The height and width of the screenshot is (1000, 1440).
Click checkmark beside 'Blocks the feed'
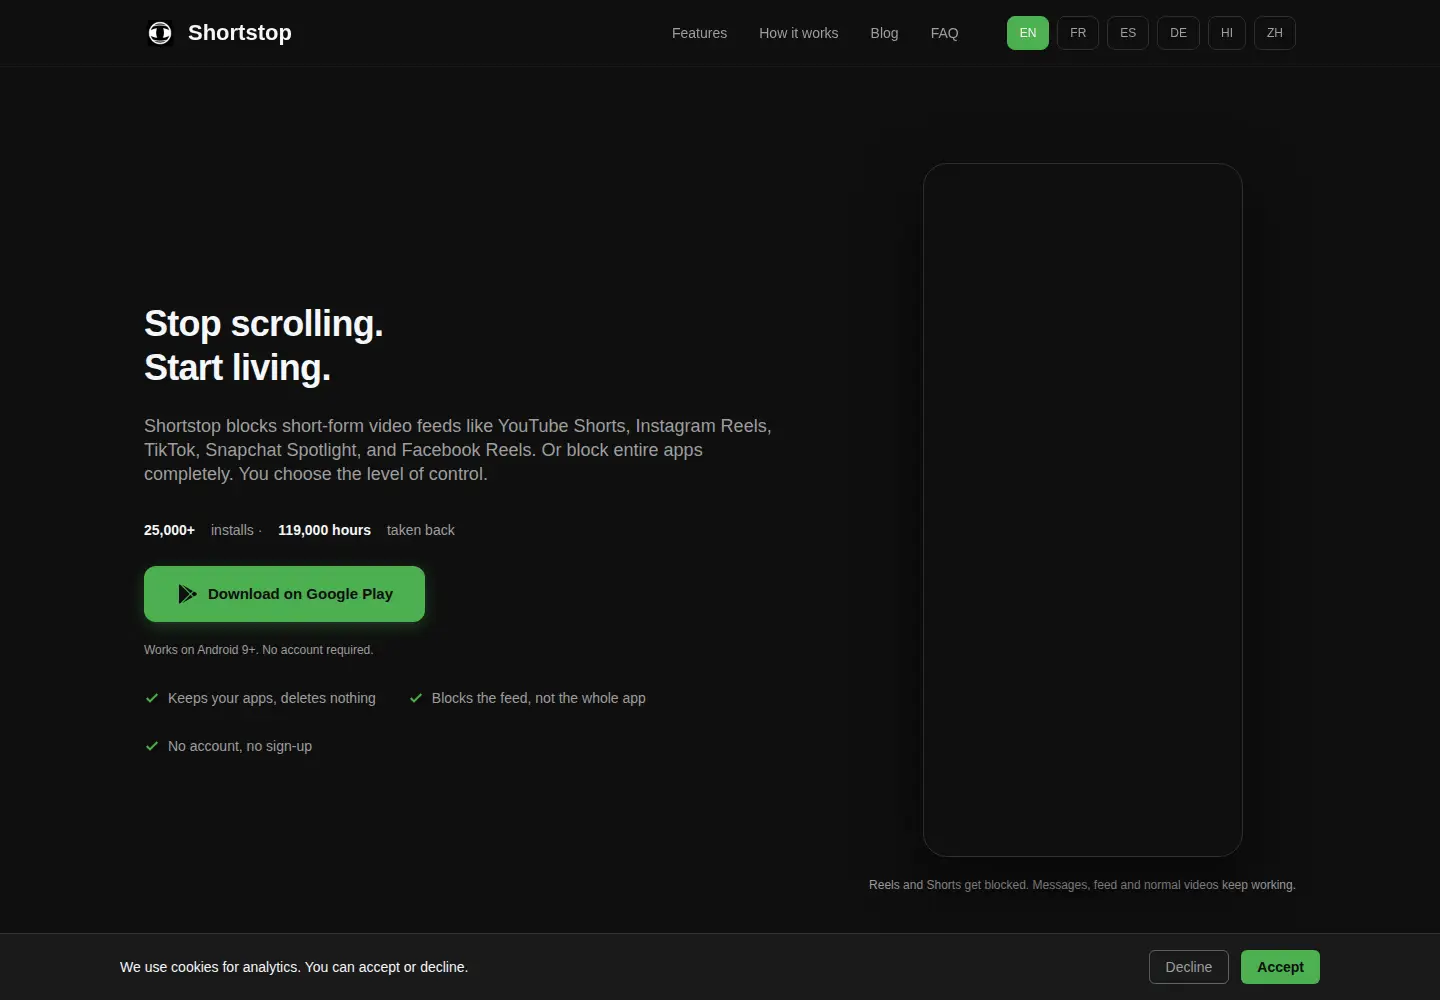tap(416, 698)
